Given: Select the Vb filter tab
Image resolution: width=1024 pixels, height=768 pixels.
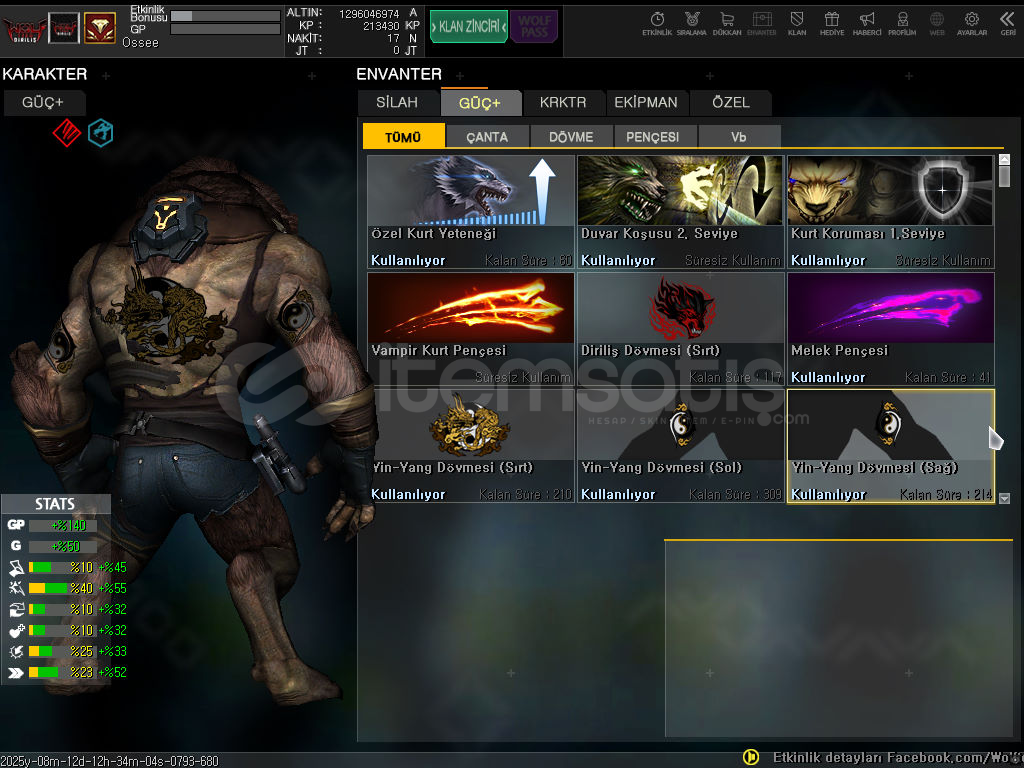Looking at the screenshot, I should coord(739,136).
